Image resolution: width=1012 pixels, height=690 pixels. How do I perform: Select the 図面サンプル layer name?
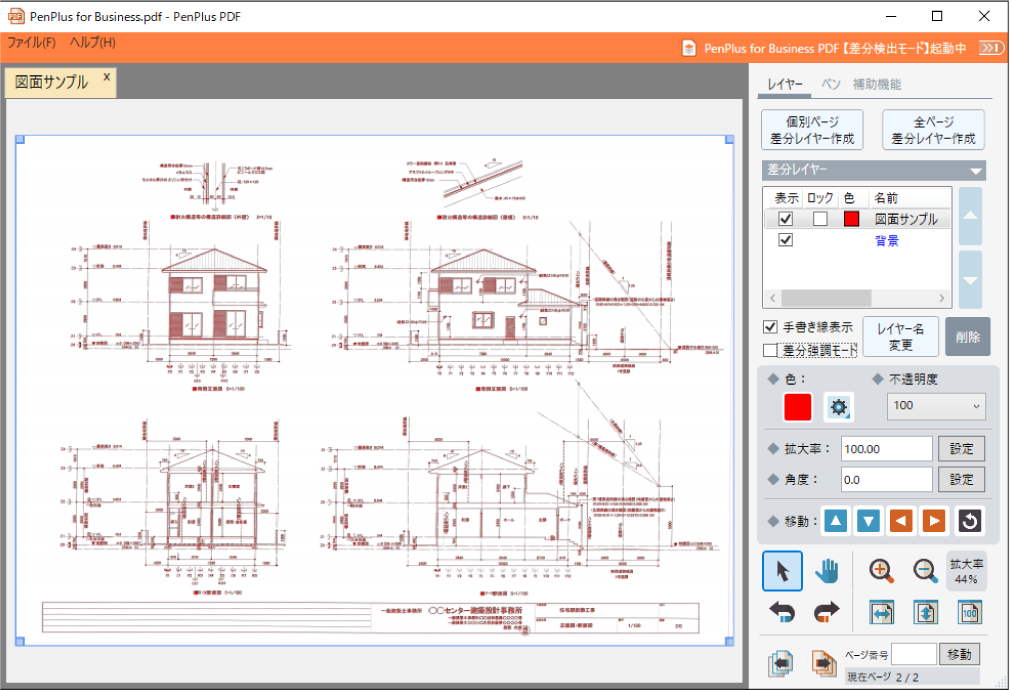click(x=906, y=219)
